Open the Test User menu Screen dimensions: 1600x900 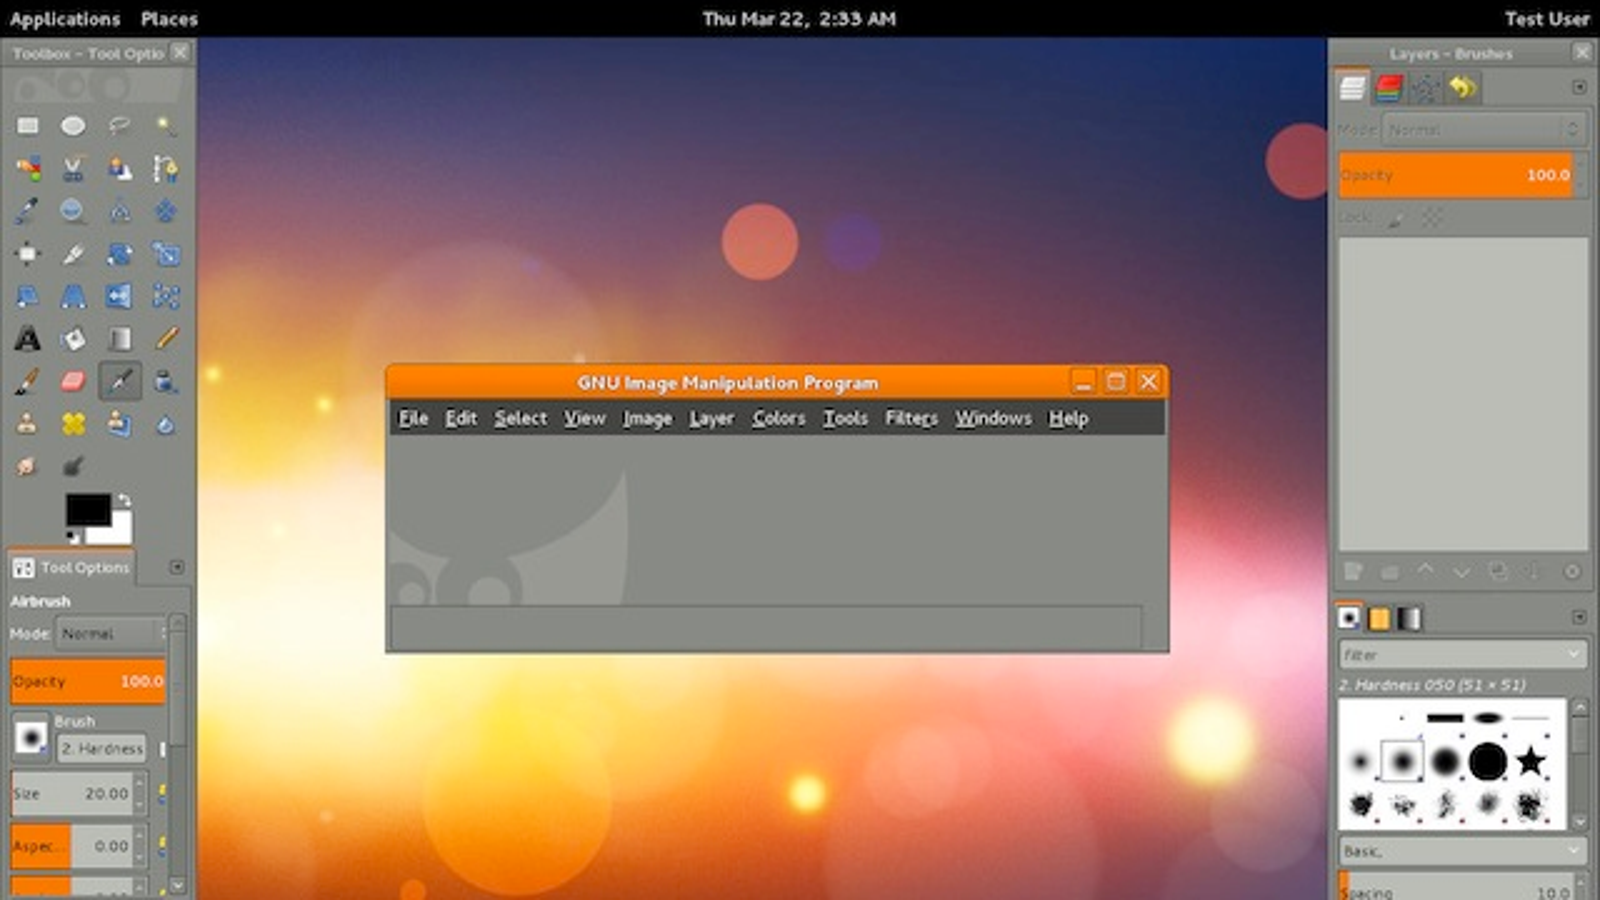(x=1546, y=19)
